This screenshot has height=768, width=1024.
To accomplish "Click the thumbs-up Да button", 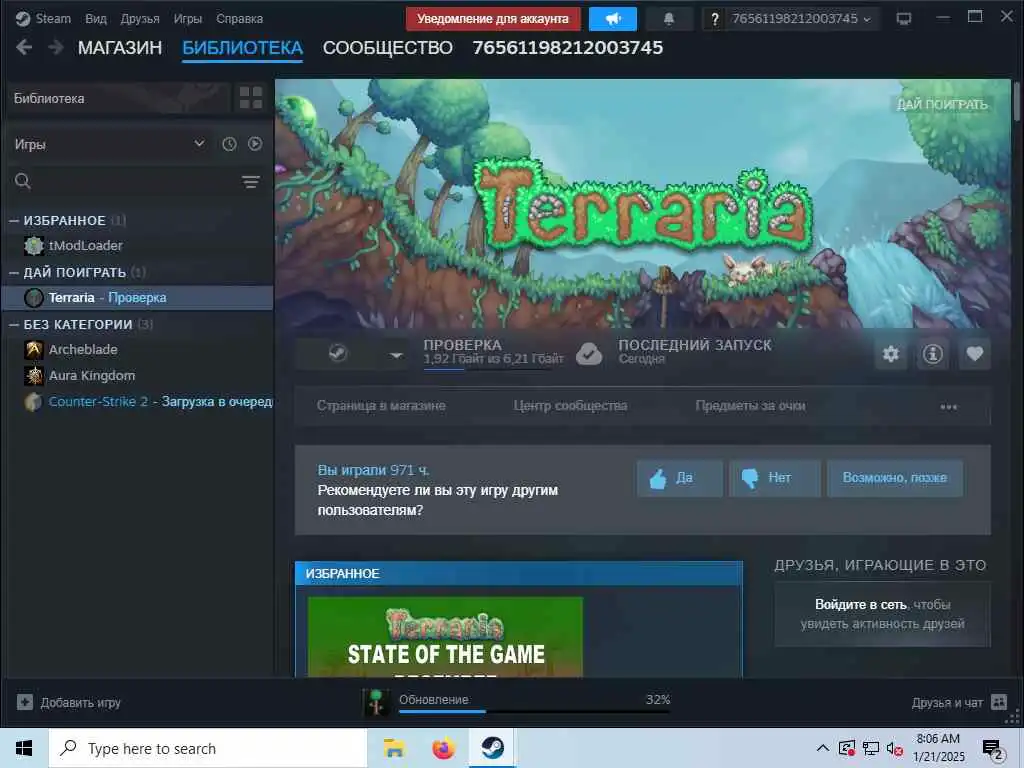I will click(679, 478).
